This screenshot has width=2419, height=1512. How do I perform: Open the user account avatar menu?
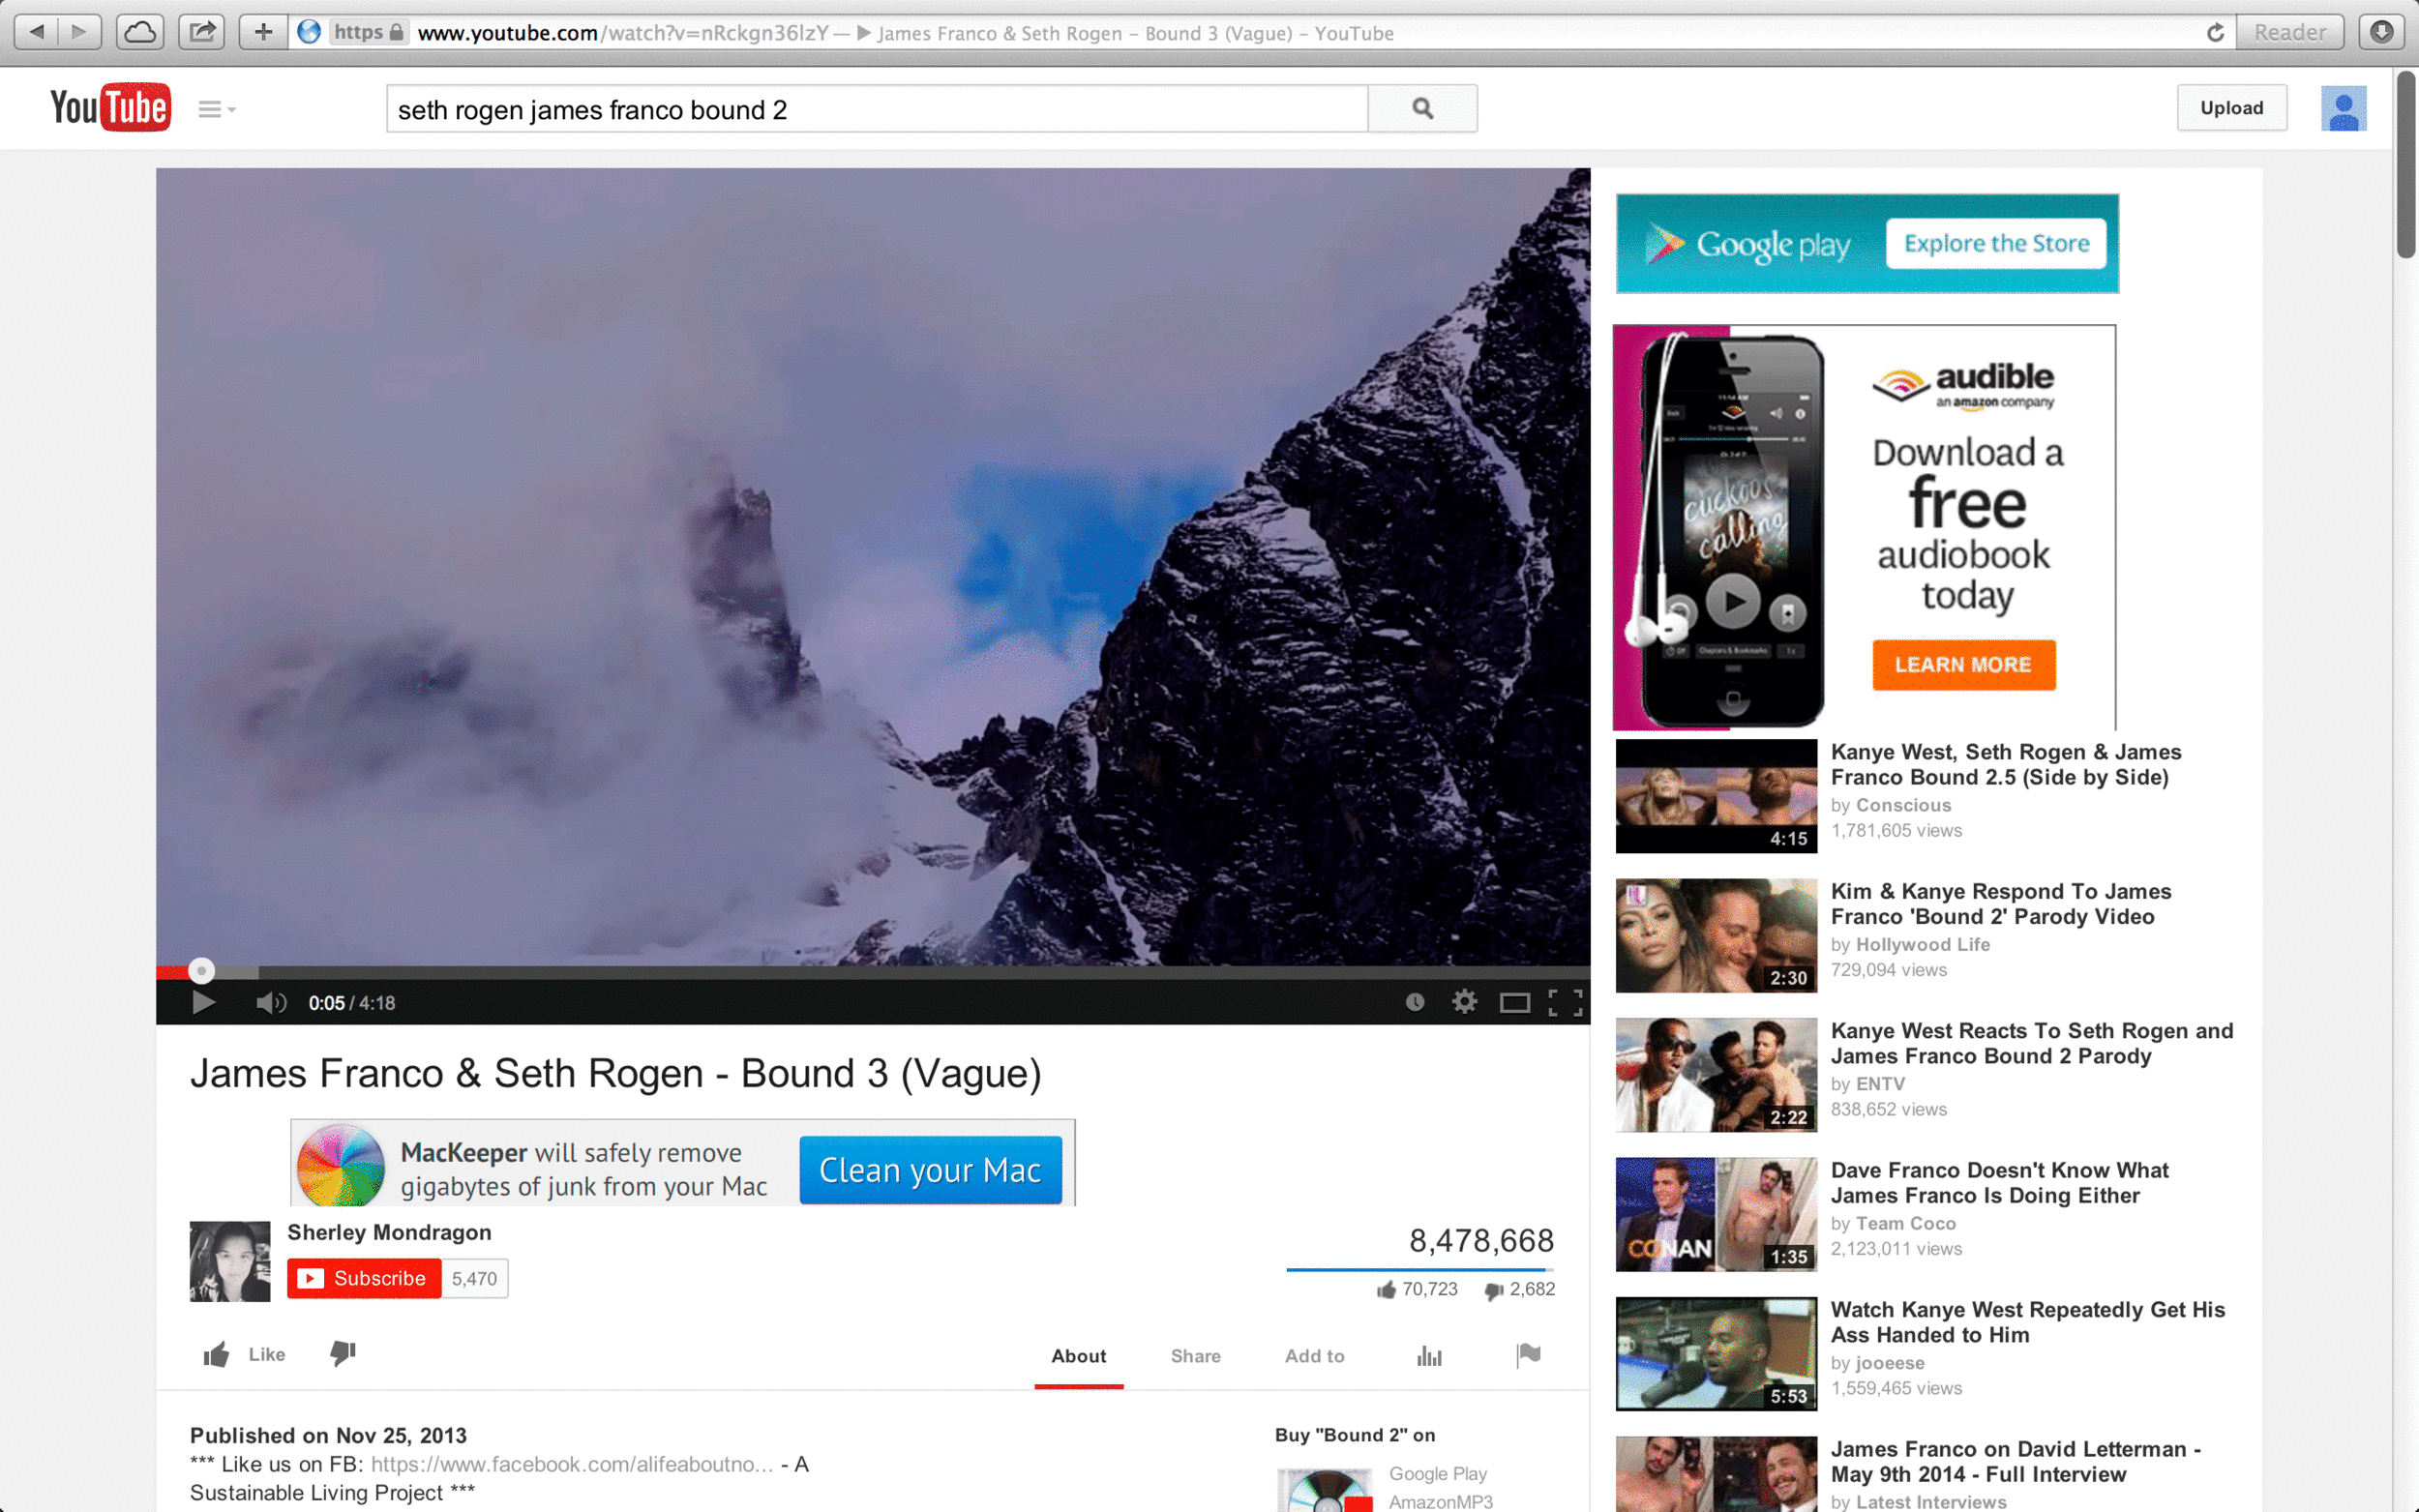tap(2342, 108)
